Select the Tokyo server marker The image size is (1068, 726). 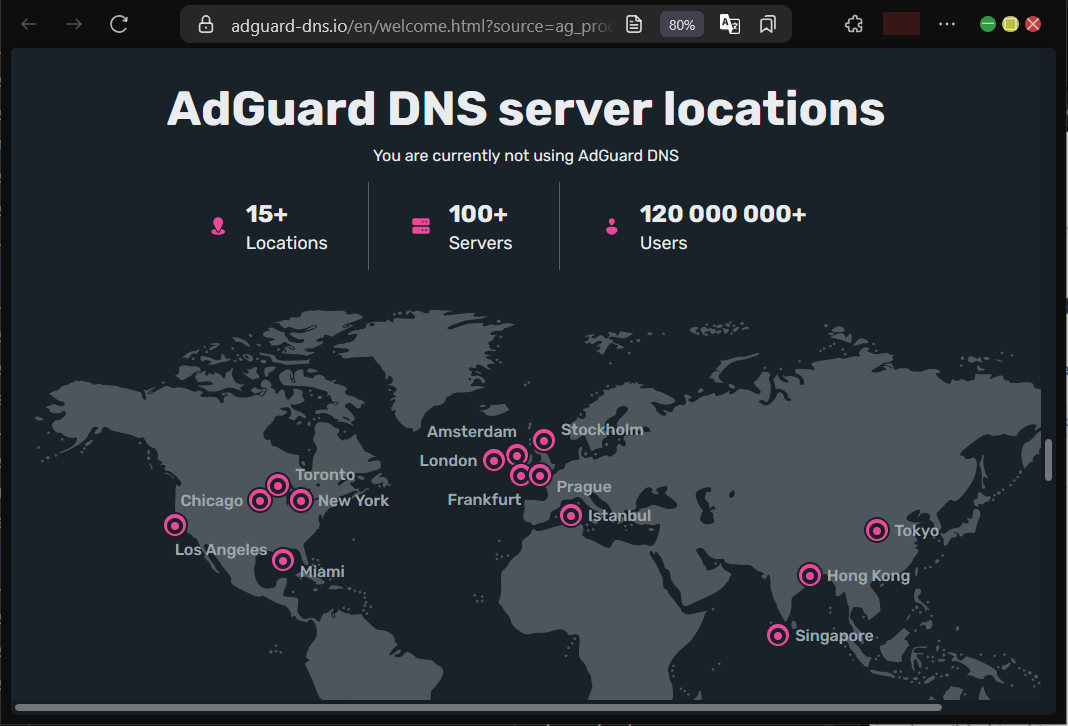877,530
